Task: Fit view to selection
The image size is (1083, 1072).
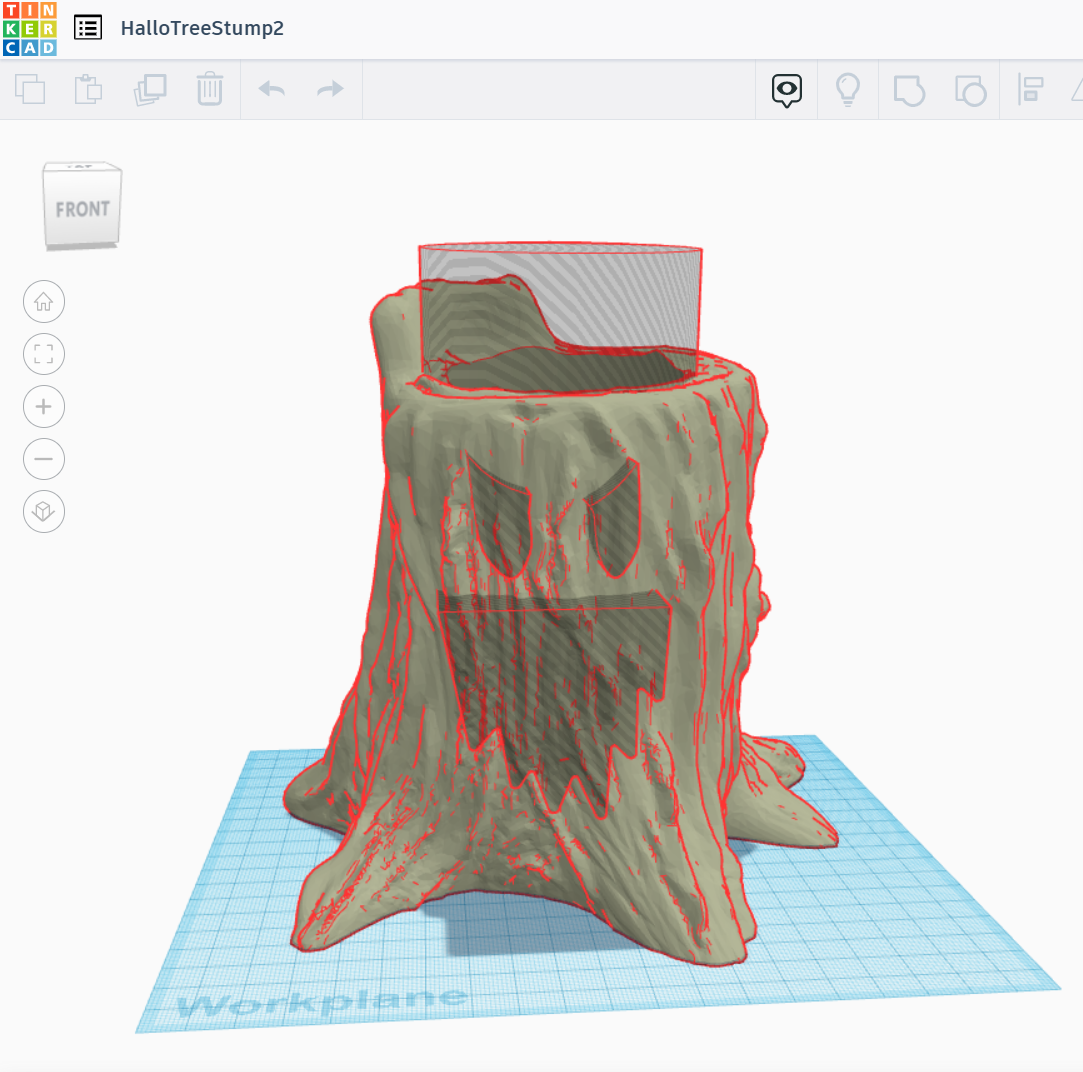Action: 44,354
